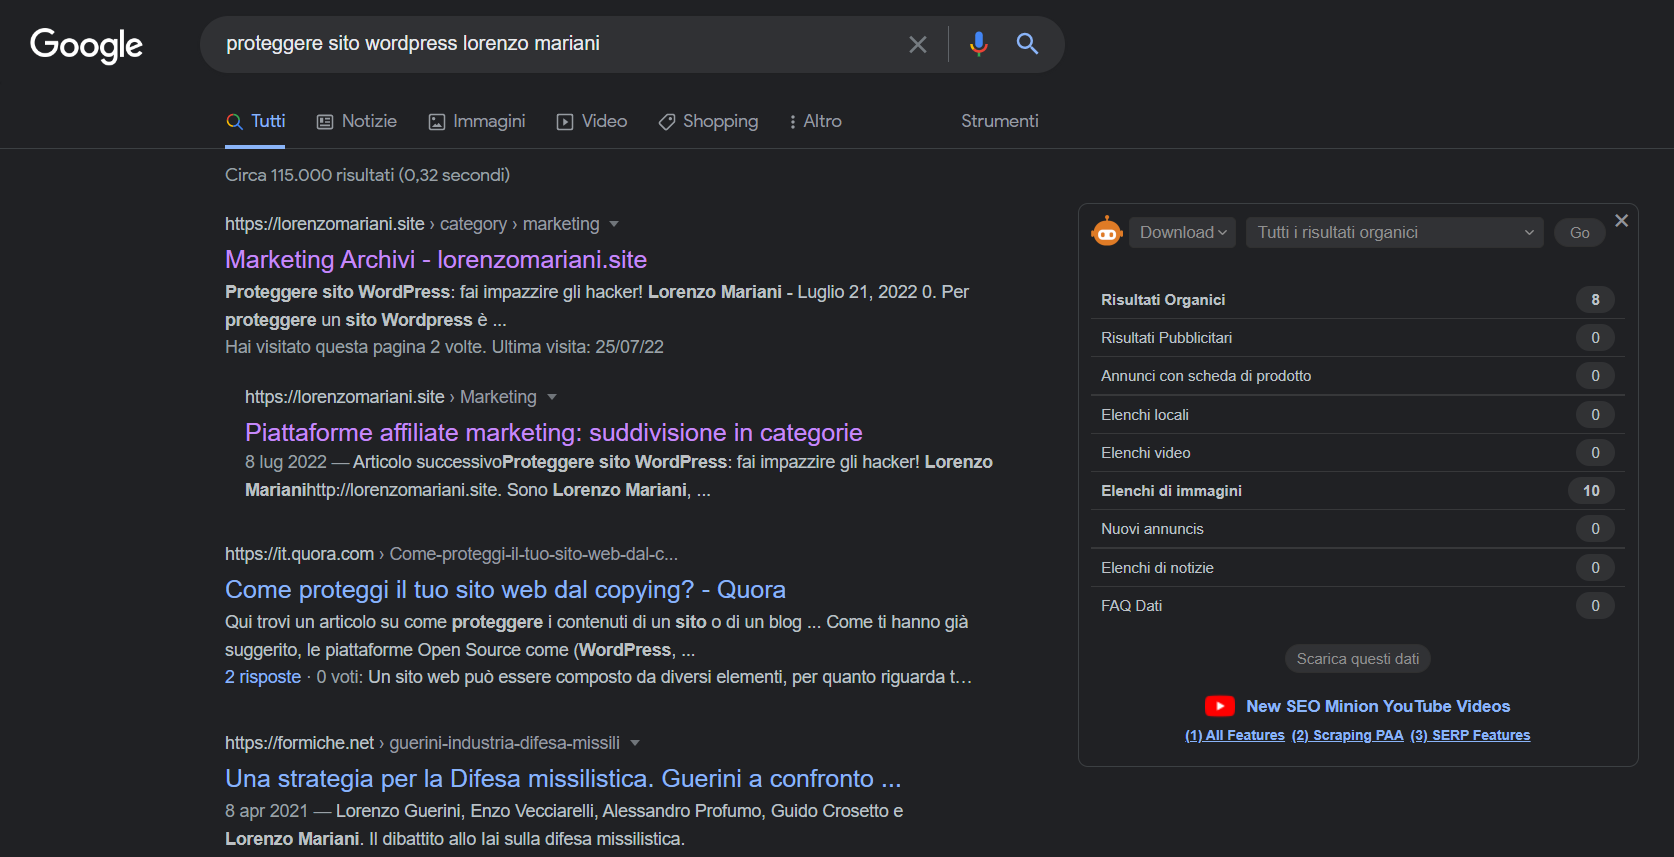Open 'Marketing Archivi - lorenzomariani.site' result

(436, 260)
